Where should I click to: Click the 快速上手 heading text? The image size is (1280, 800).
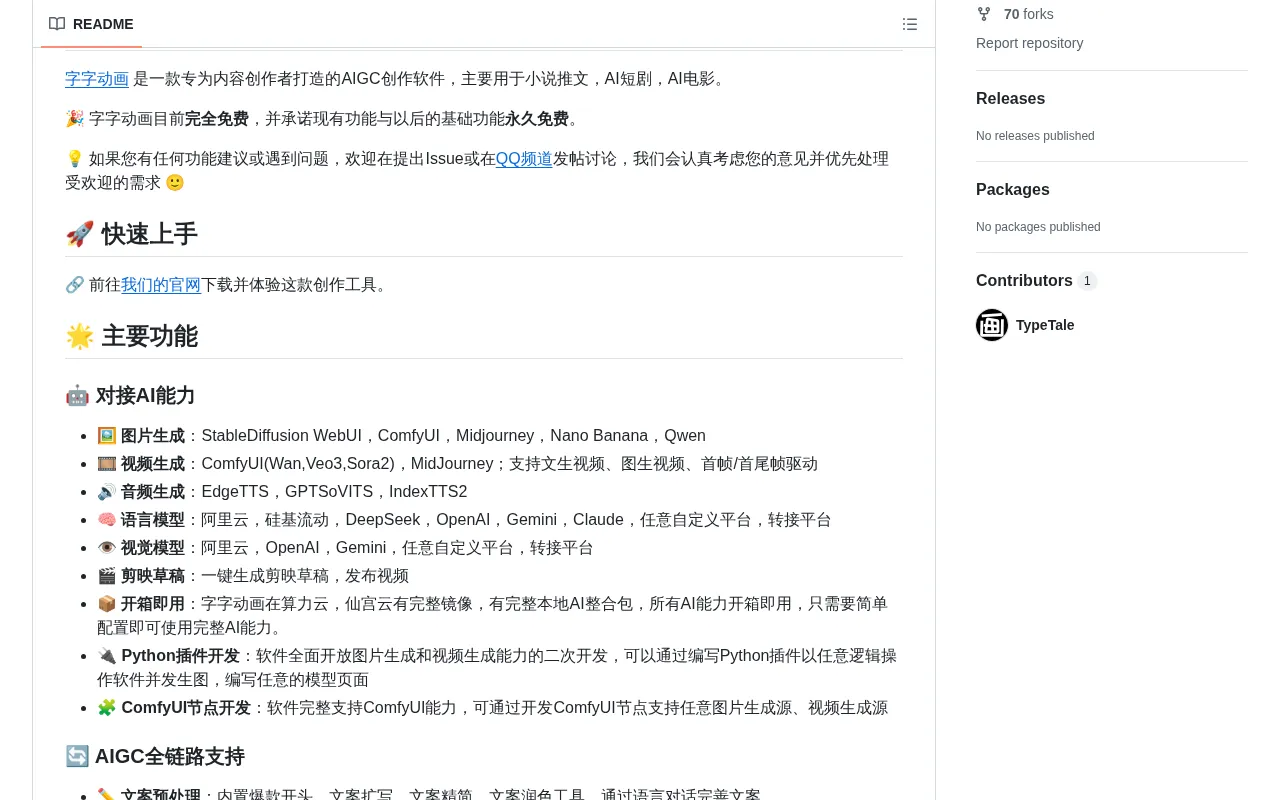point(149,234)
